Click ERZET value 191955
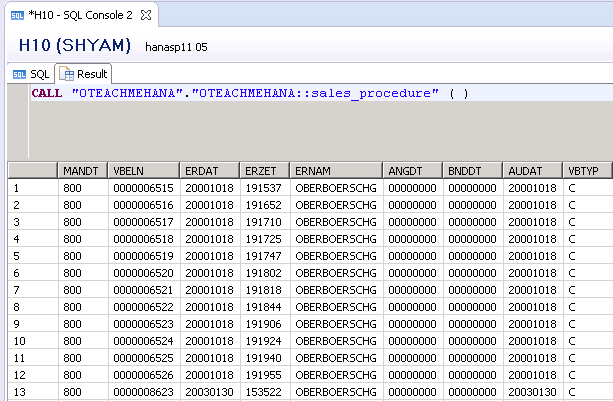 tap(263, 375)
